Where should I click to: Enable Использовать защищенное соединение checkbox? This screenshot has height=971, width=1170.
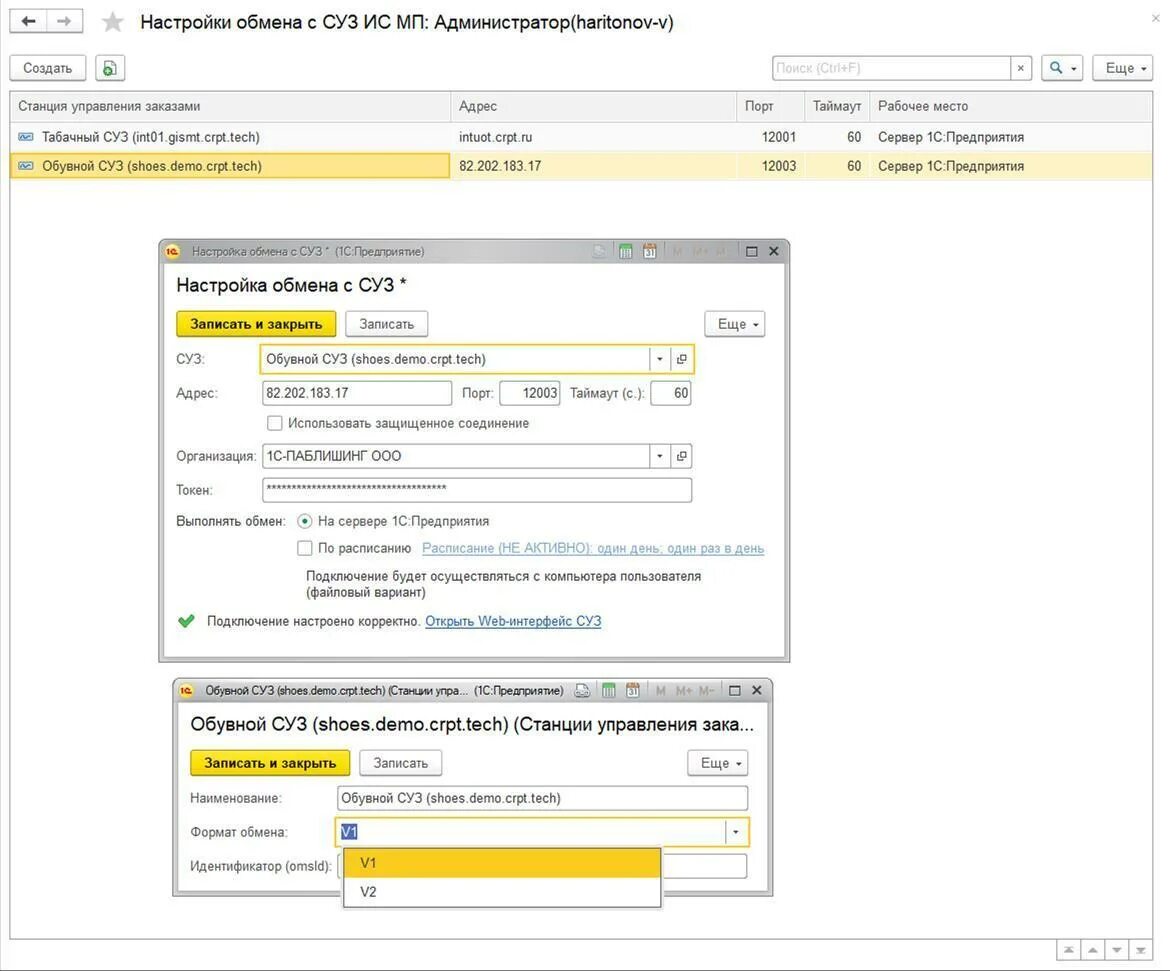point(275,423)
